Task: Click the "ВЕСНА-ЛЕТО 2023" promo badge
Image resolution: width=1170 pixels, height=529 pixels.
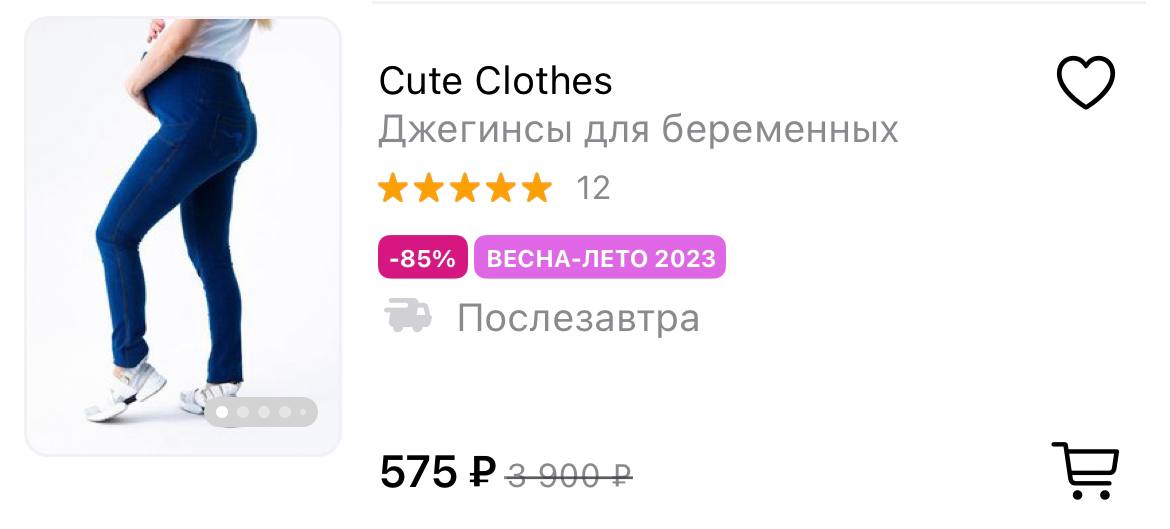Action: pyautogui.click(x=600, y=258)
